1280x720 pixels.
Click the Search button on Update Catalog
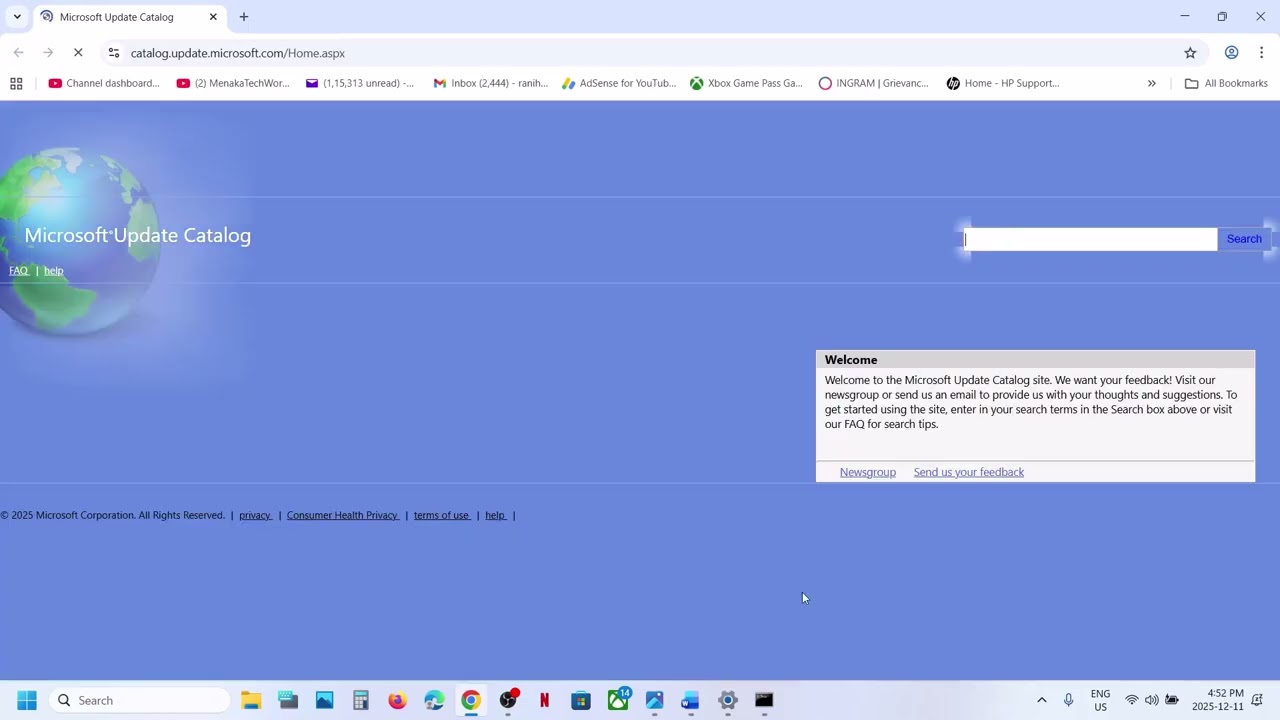click(1244, 239)
